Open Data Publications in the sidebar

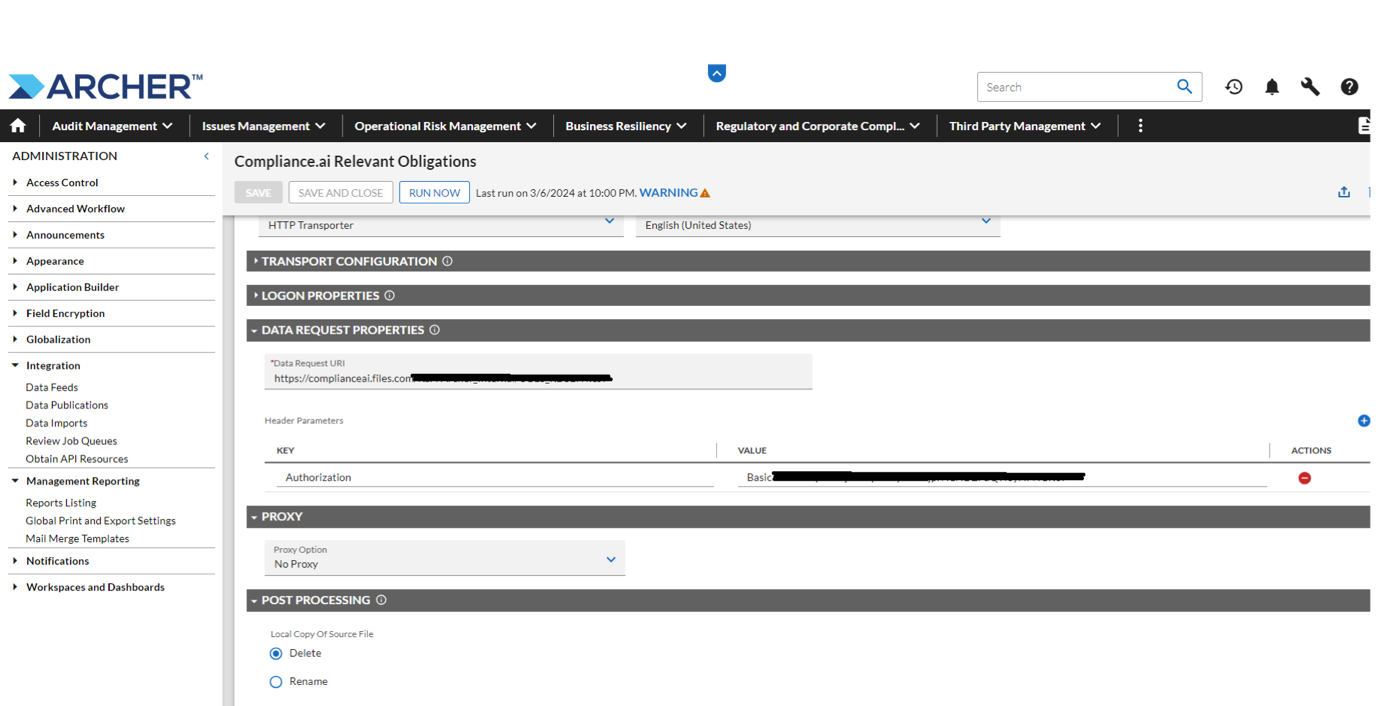67,405
